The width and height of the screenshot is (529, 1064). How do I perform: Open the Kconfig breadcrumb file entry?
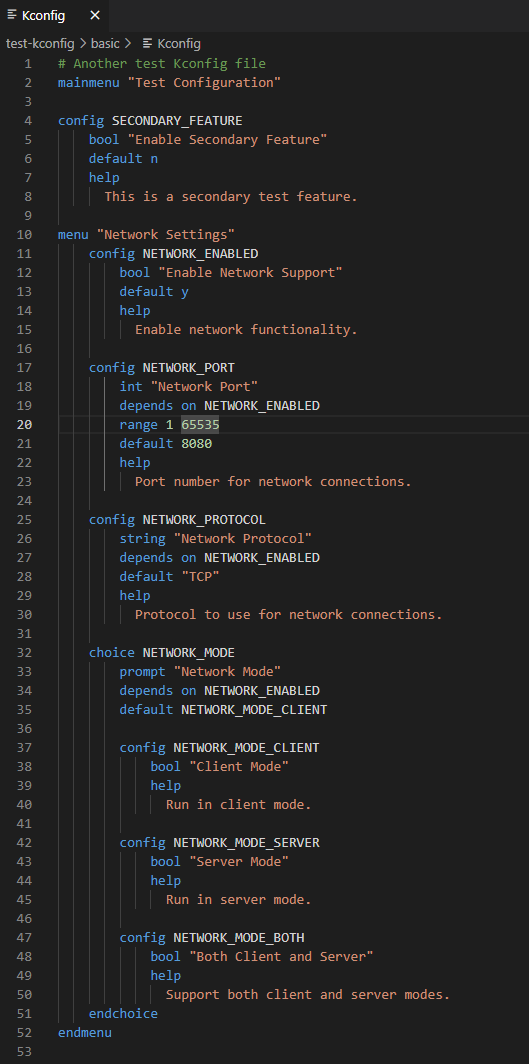(179, 43)
